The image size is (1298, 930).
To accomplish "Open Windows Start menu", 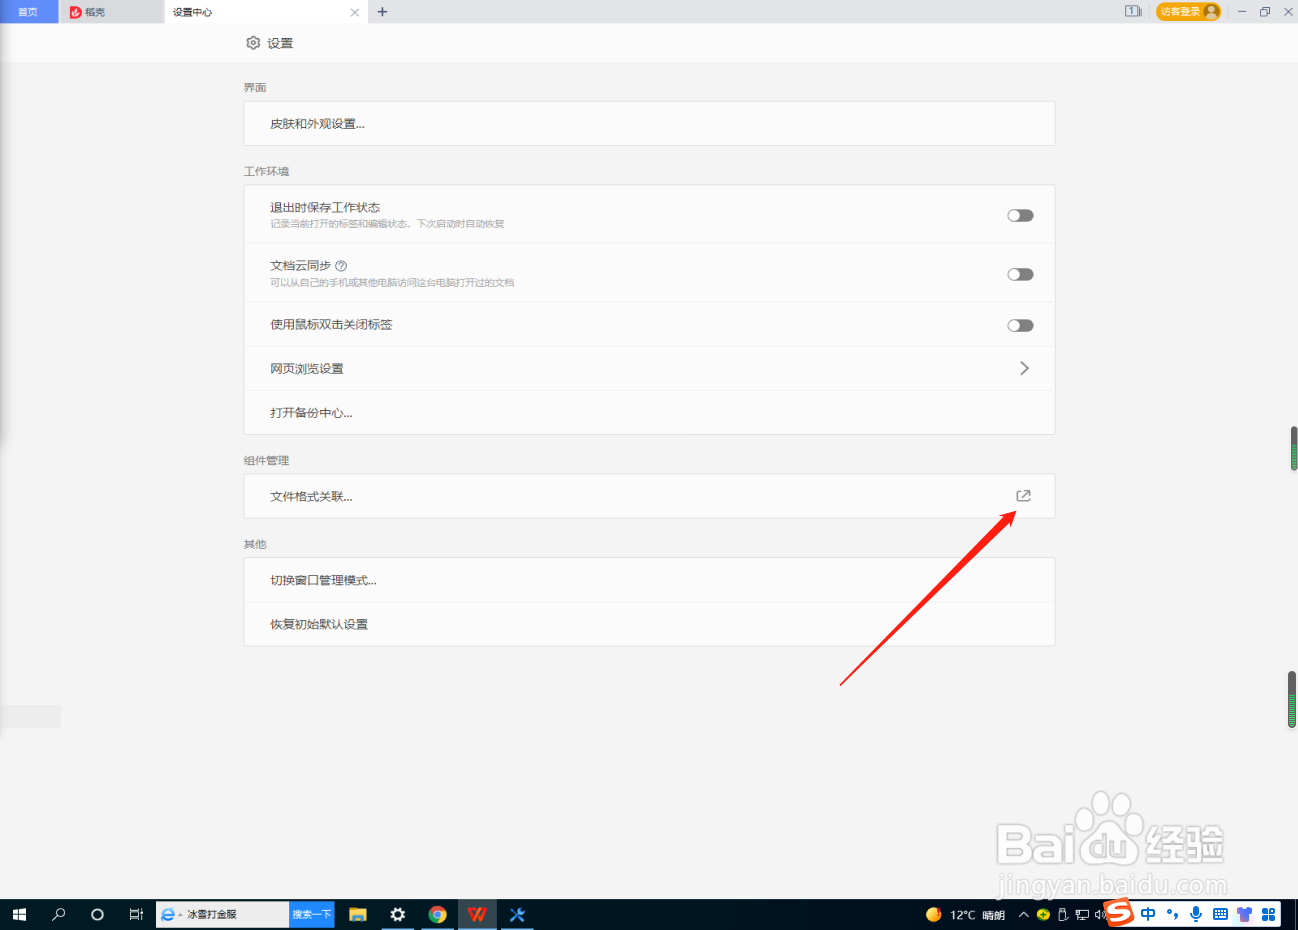I will click(x=19, y=914).
